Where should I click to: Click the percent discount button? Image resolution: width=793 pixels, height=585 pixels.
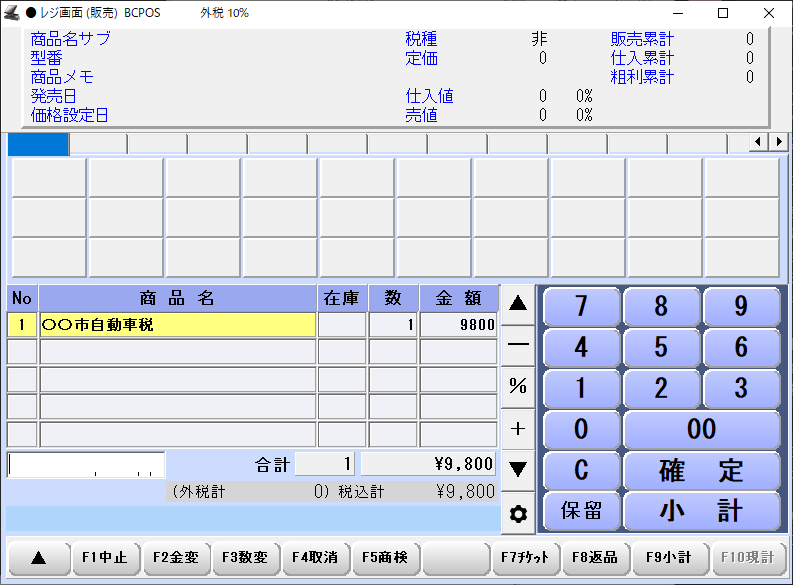pyautogui.click(x=518, y=386)
